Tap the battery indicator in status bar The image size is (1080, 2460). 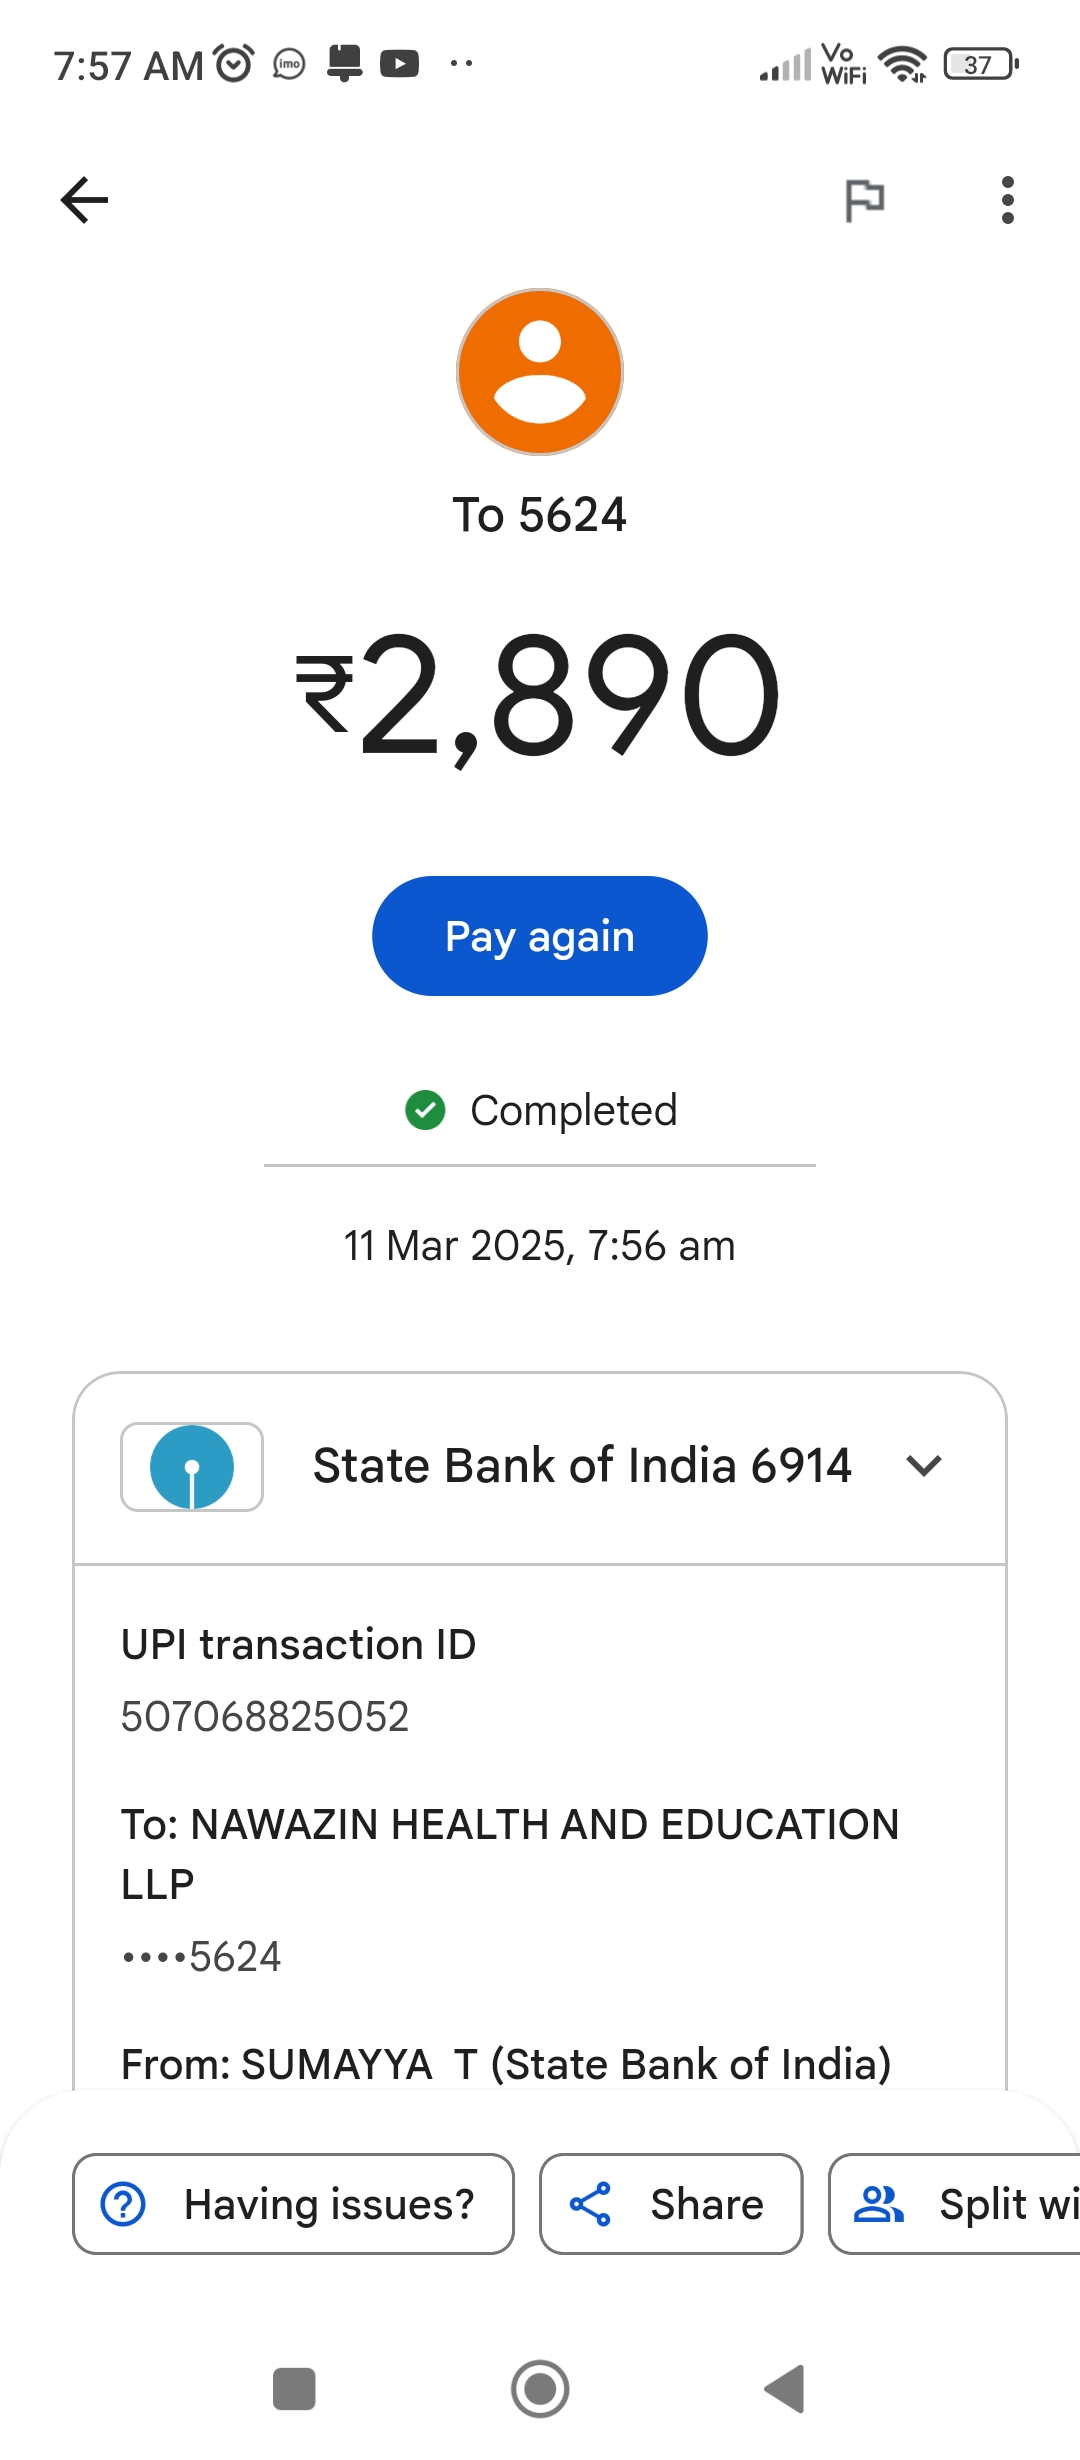pos(980,65)
